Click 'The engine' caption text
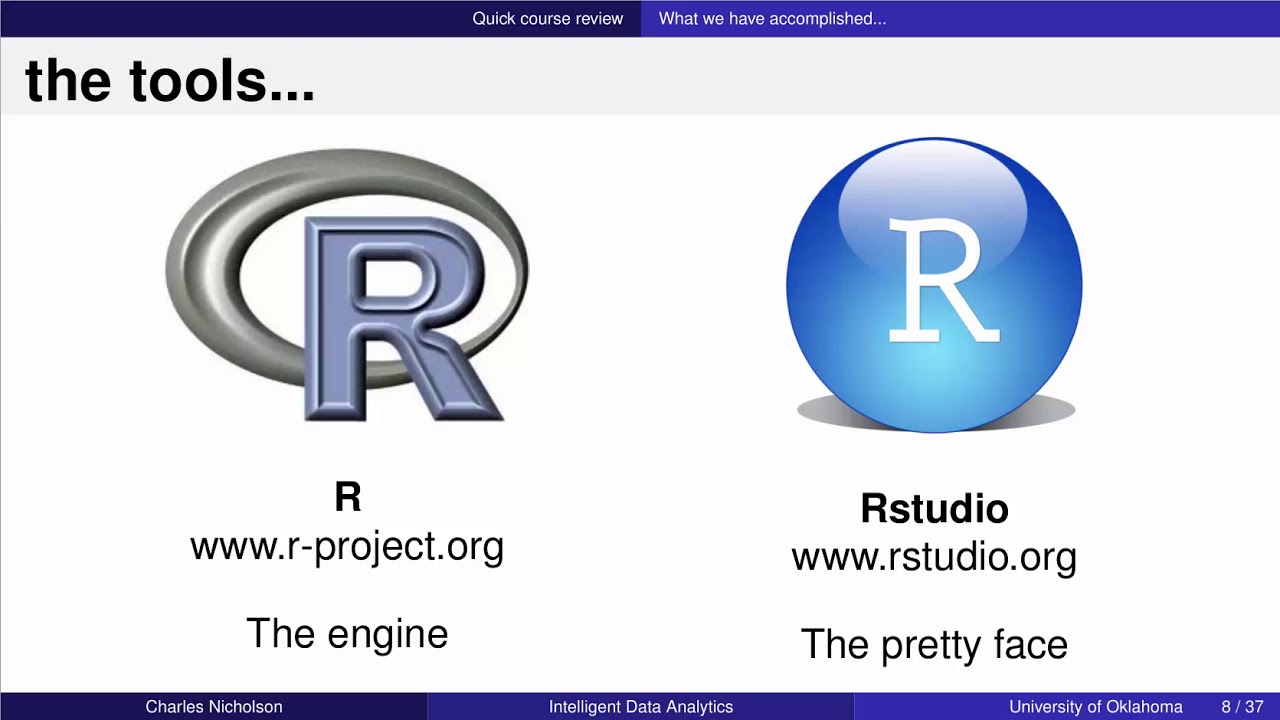Screen dimensions: 1280x720 347,634
